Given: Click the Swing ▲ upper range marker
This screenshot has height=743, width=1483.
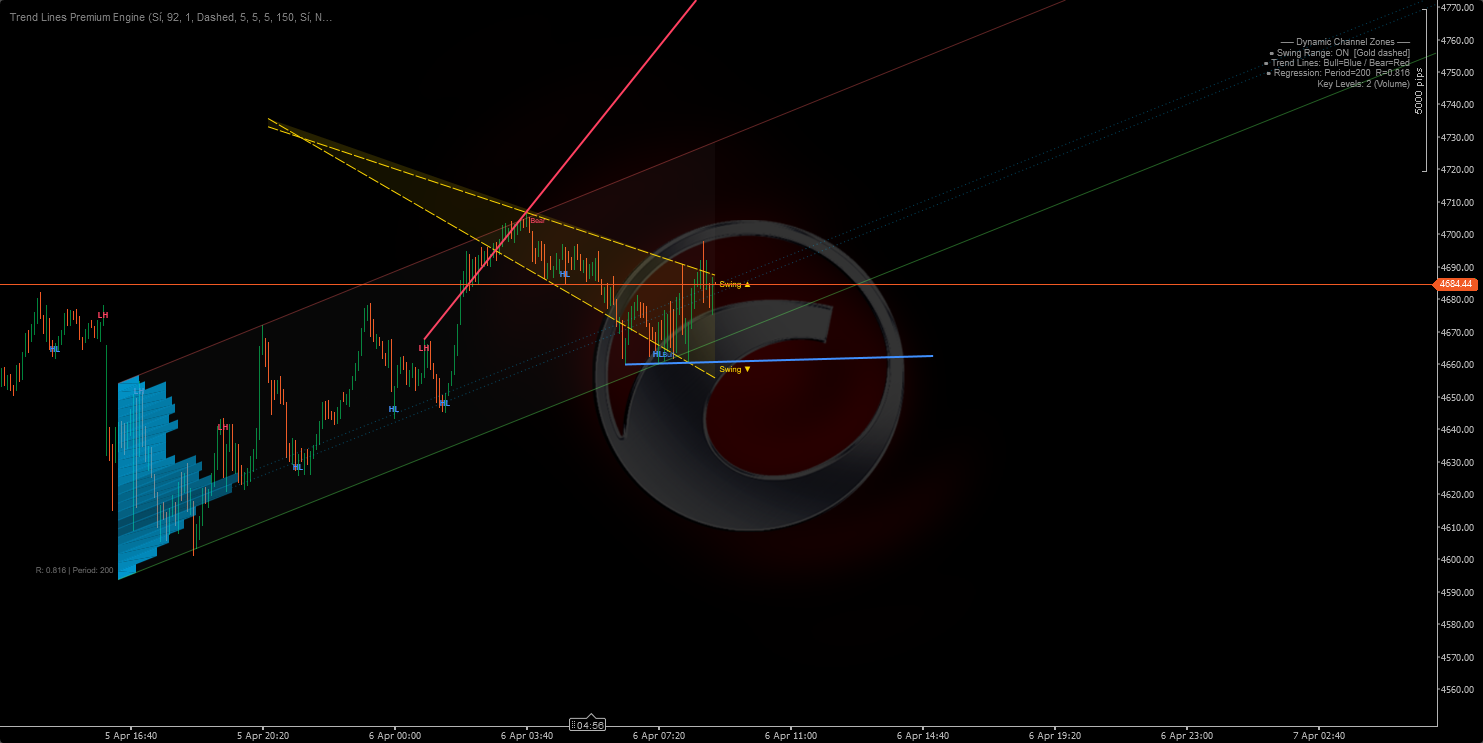Looking at the screenshot, I should (734, 285).
